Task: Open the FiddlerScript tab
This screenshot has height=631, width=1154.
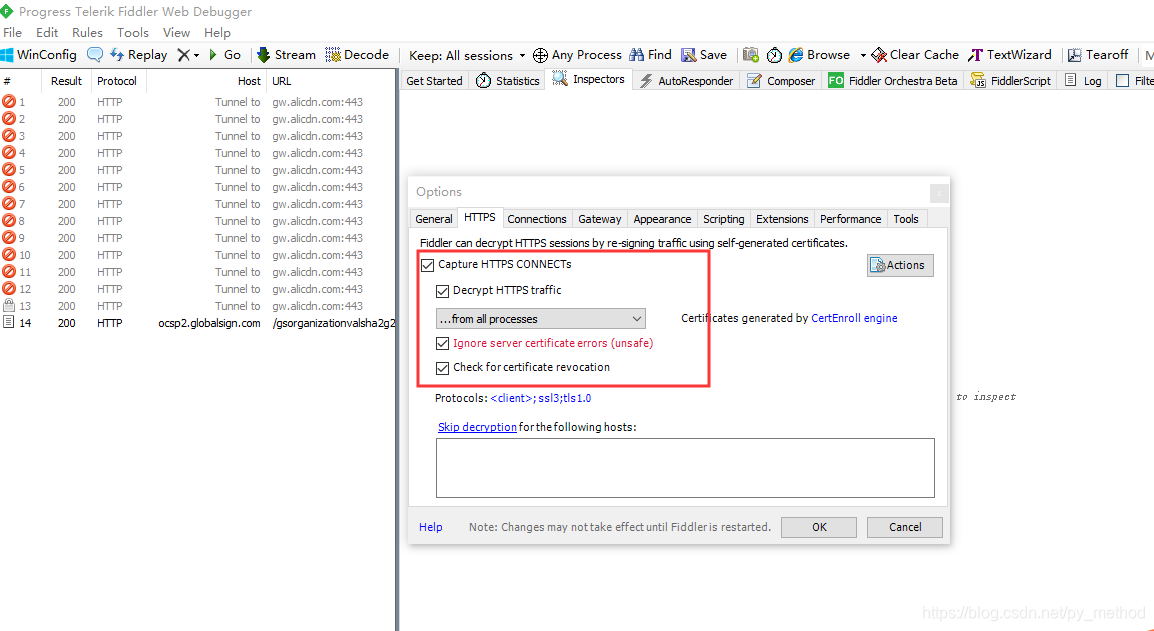Action: tap(1011, 81)
